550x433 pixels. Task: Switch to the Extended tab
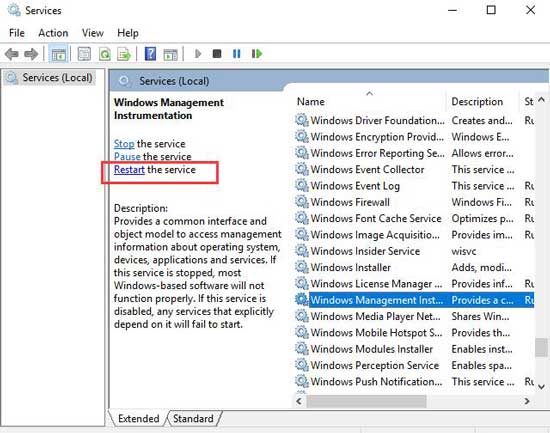(x=139, y=419)
